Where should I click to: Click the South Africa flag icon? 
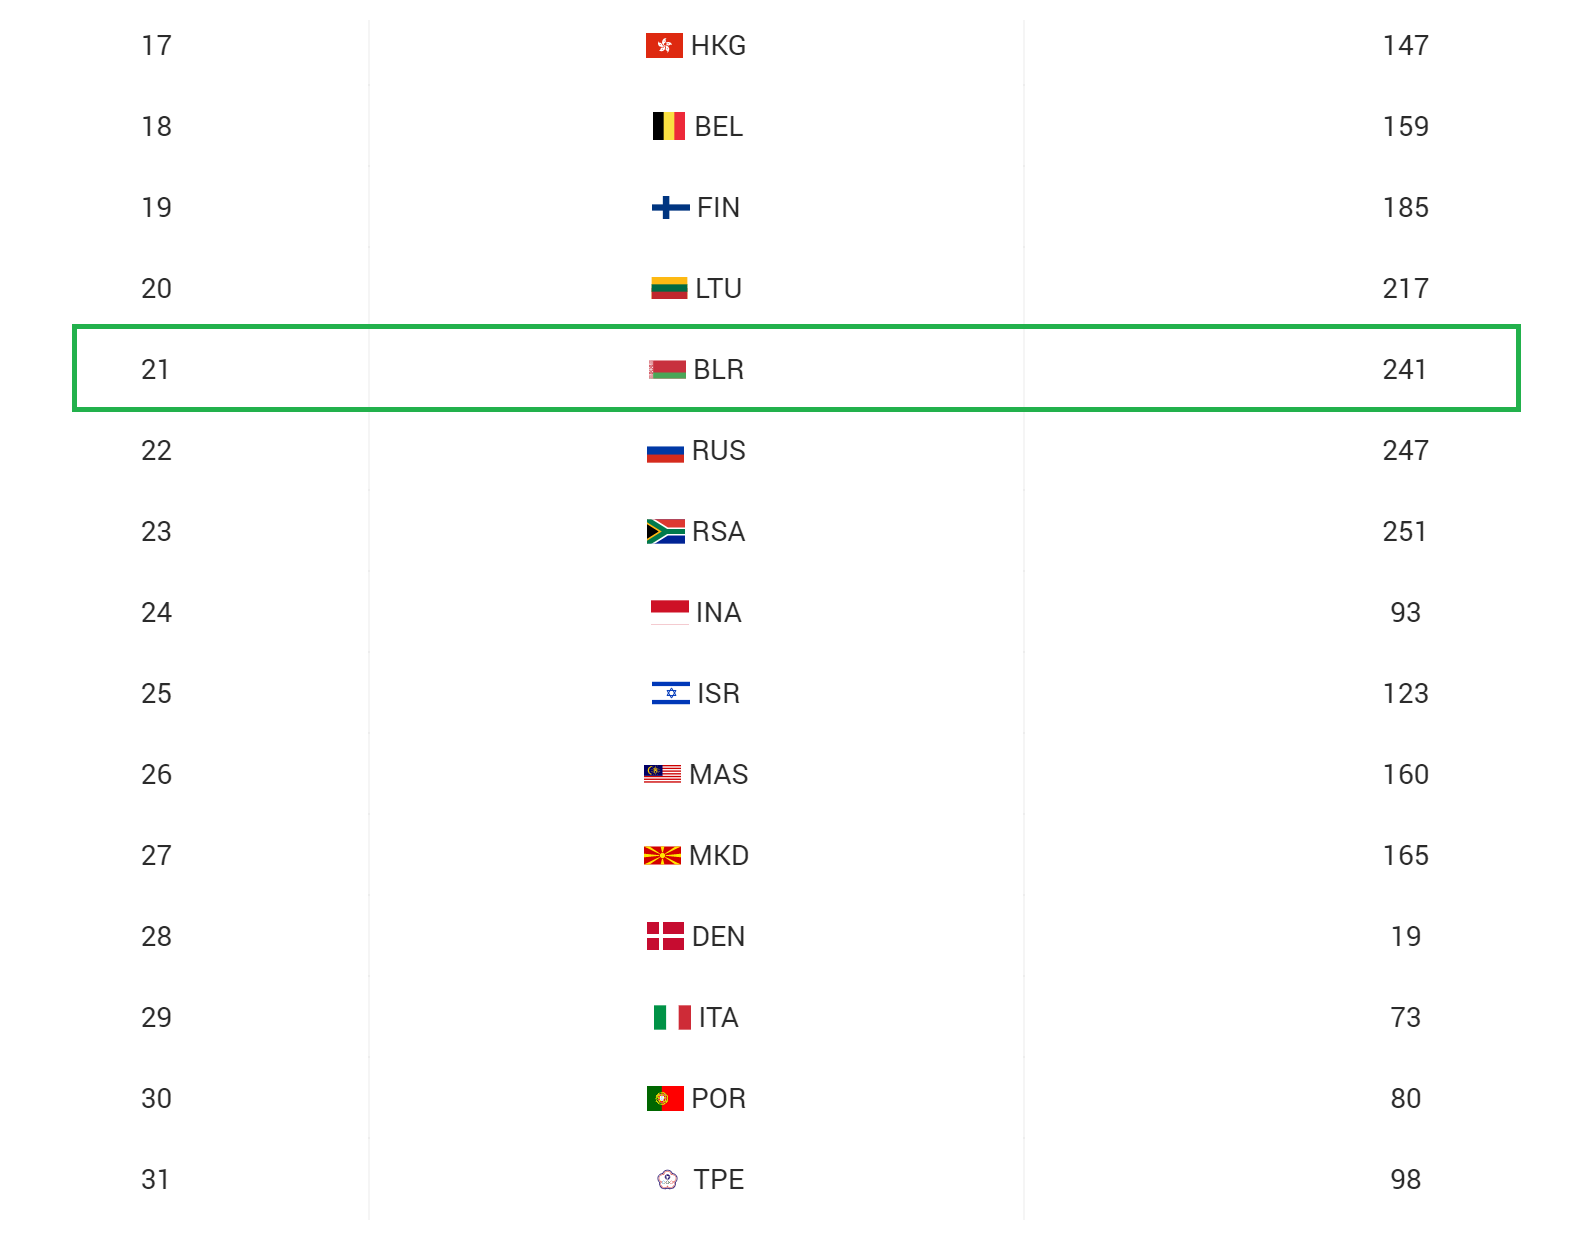tap(665, 532)
